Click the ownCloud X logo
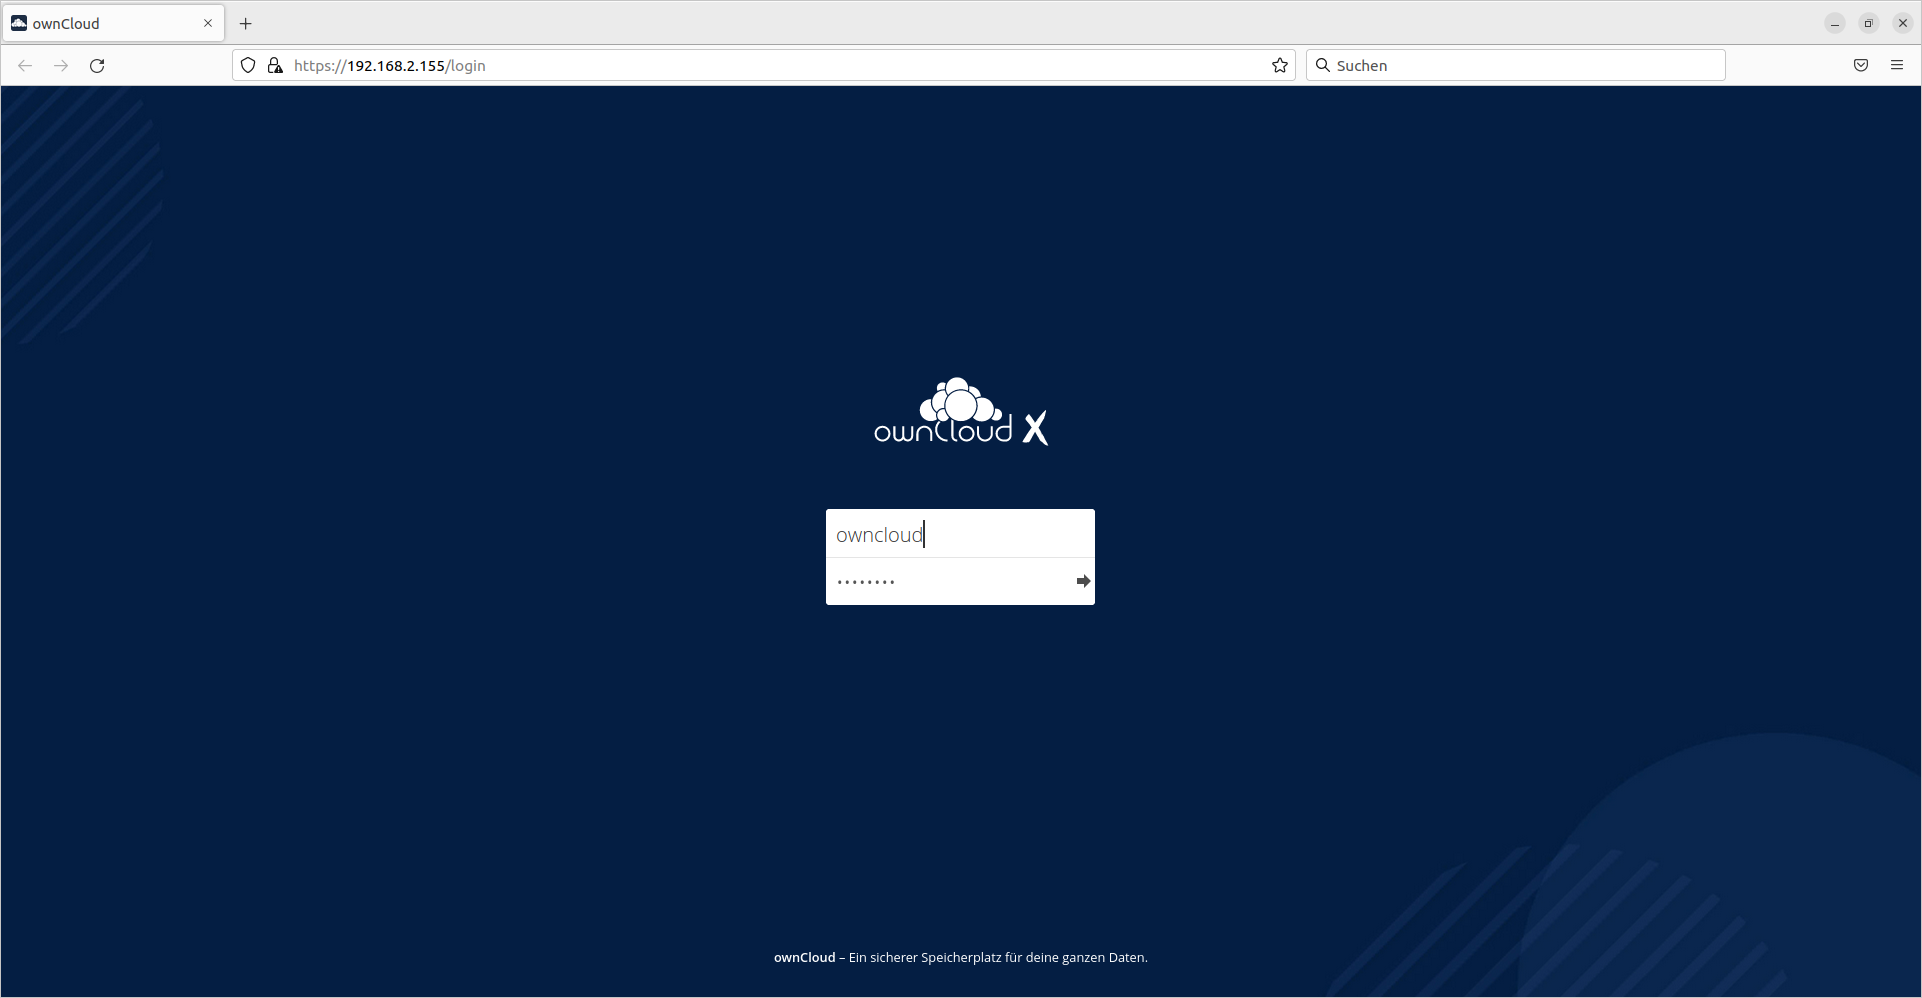This screenshot has height=998, width=1922. [961, 412]
